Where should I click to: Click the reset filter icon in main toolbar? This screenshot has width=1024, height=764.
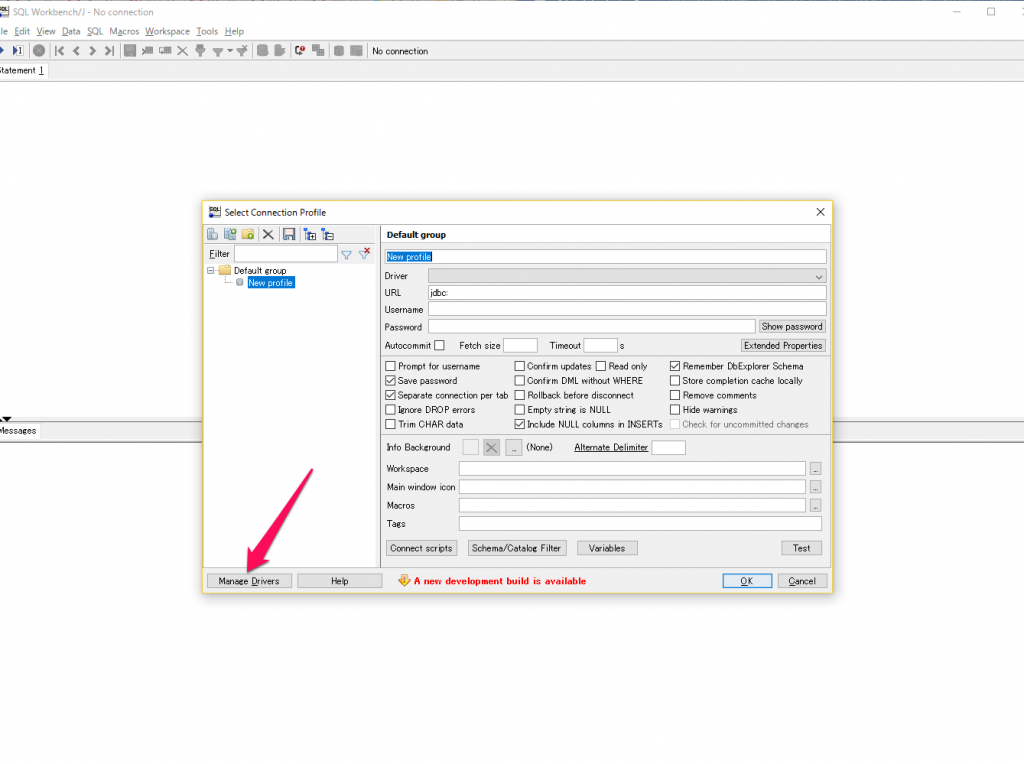pyautogui.click(x=242, y=50)
